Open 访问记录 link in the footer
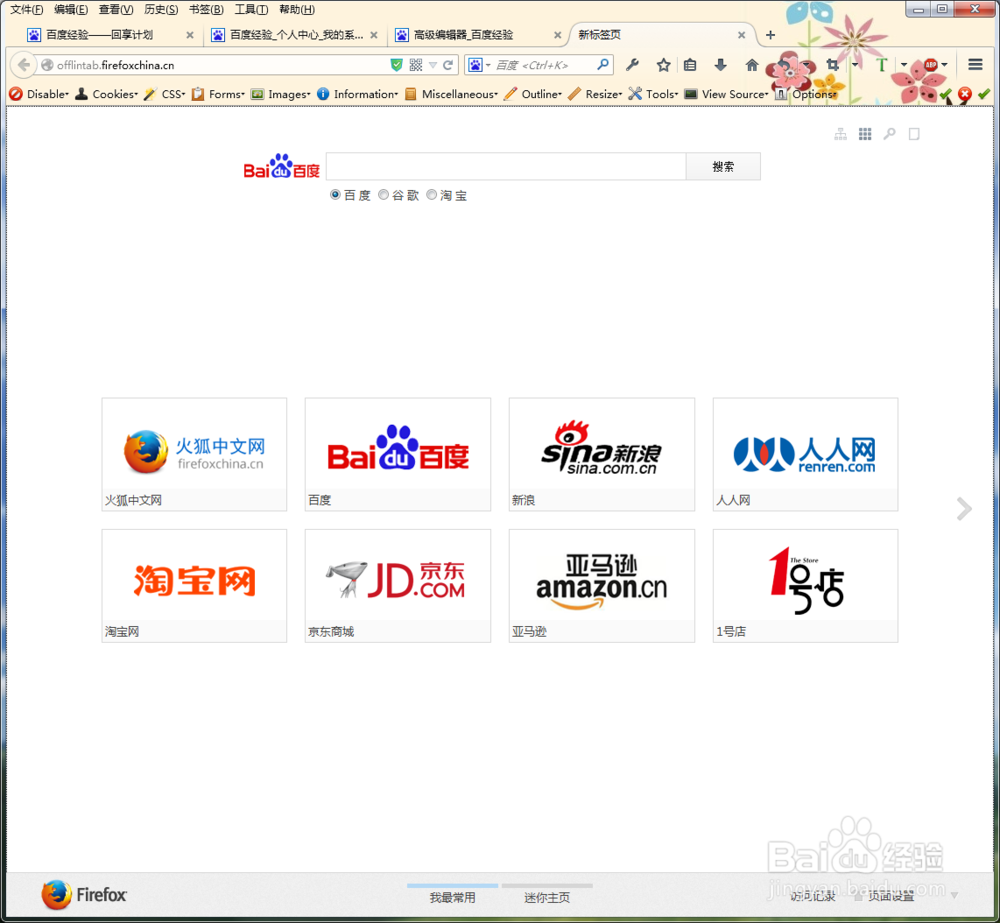 point(812,896)
